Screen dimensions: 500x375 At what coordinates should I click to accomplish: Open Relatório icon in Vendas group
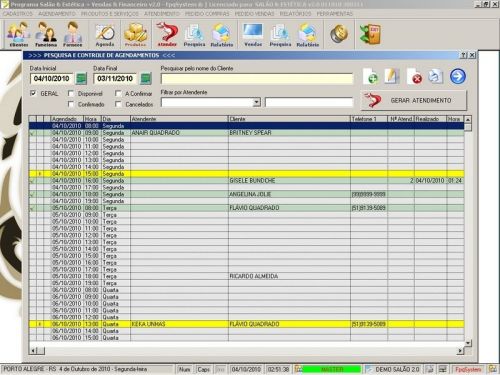(x=308, y=34)
